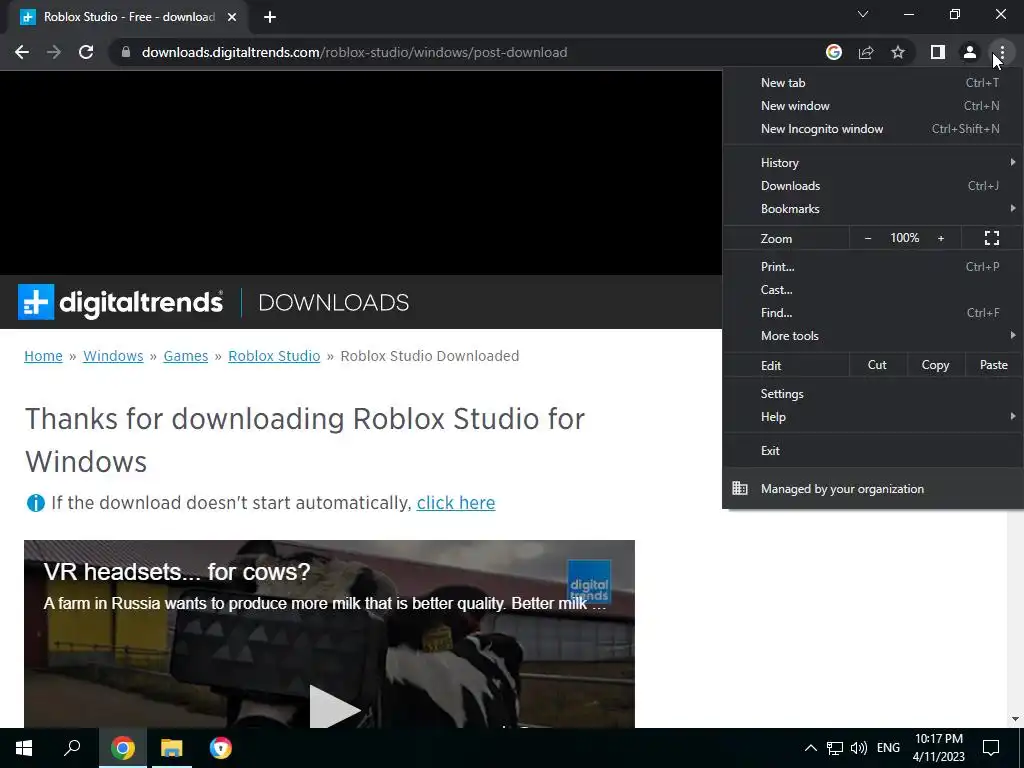Open Downloads from the Chrome menu
Screen dimensions: 1024x768
873,185
